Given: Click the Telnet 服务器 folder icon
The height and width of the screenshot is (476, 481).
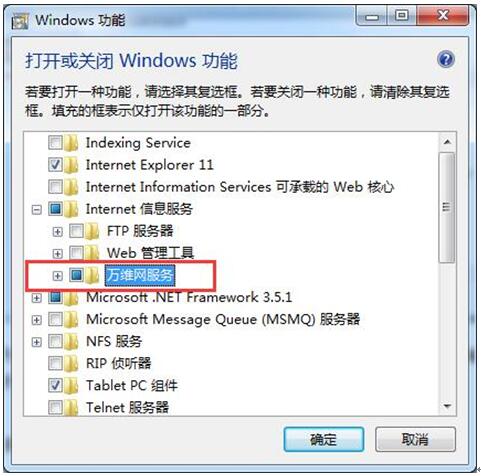Looking at the screenshot, I should (71, 407).
